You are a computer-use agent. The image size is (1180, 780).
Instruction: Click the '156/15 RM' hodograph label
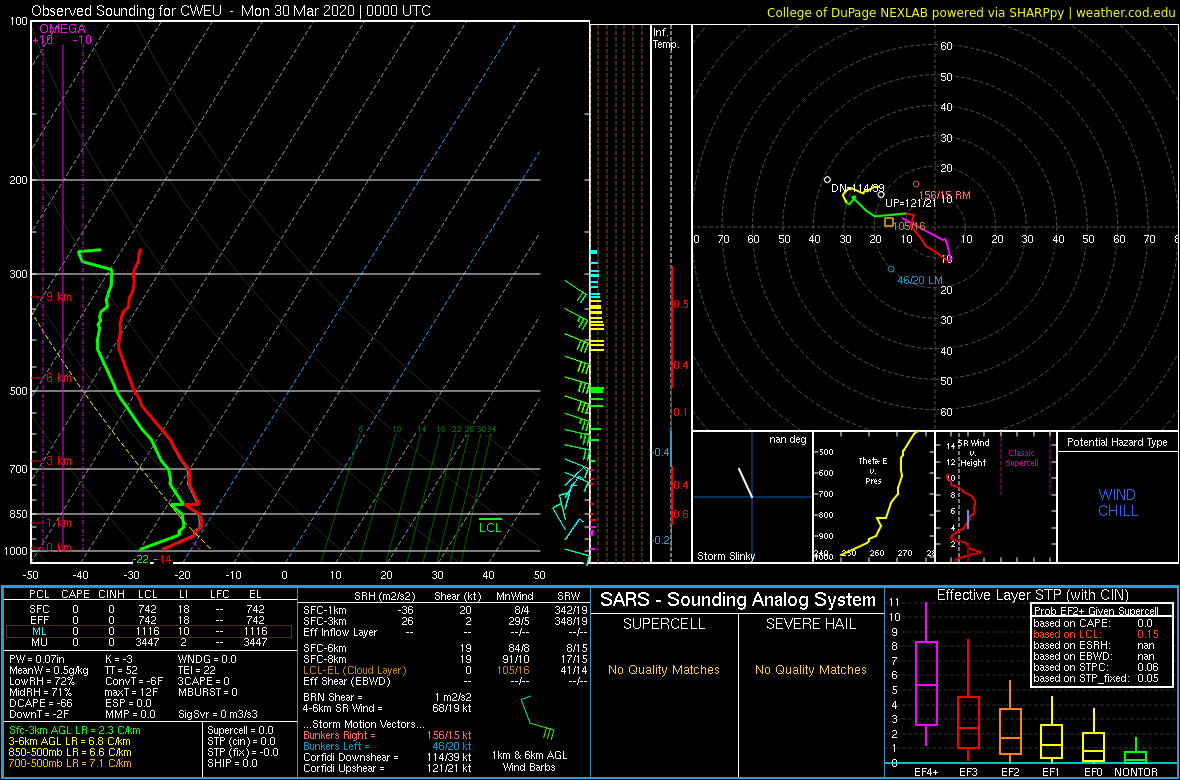click(945, 195)
